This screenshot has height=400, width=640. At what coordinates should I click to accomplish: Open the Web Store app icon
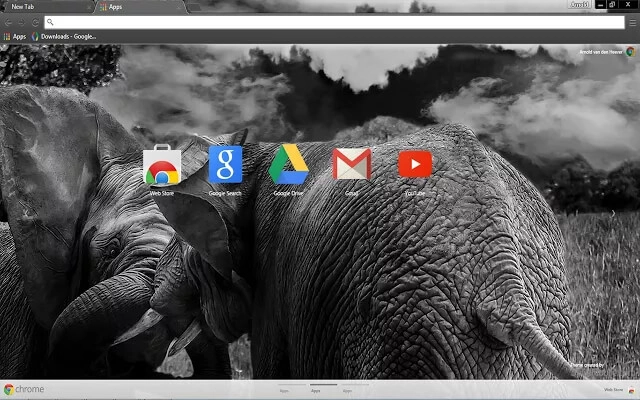pos(162,165)
